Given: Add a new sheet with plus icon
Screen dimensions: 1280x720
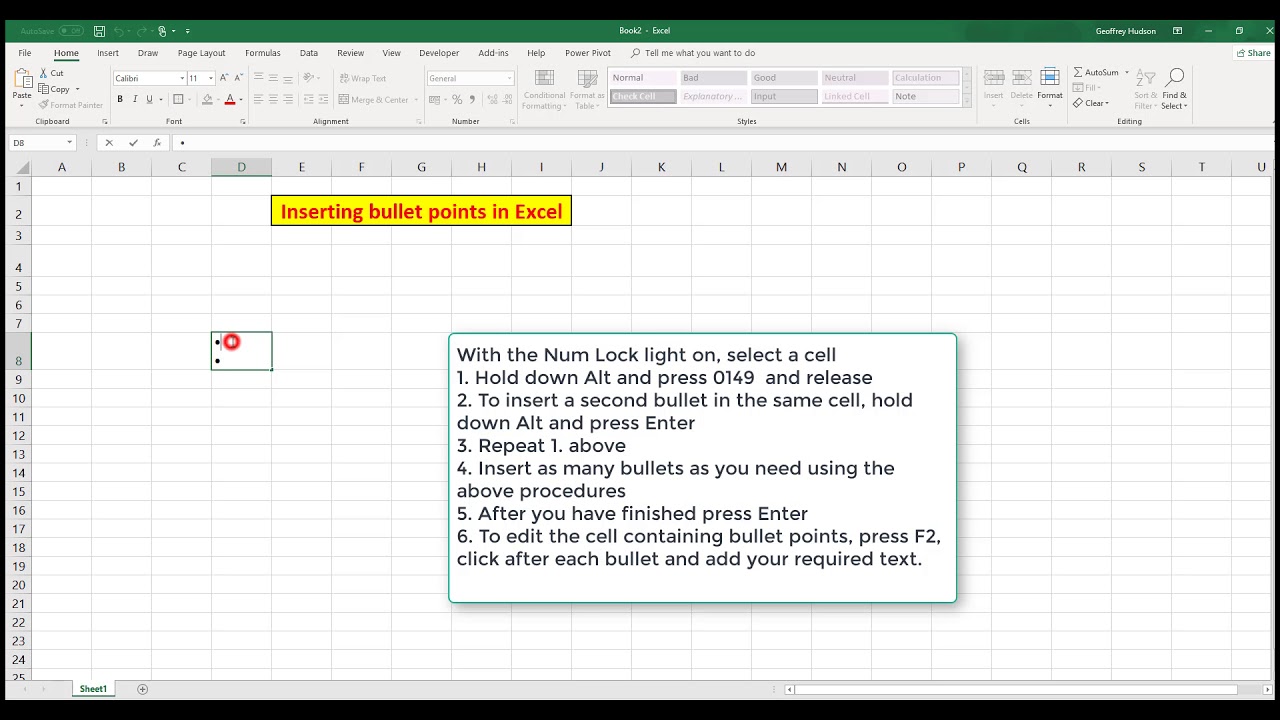Looking at the screenshot, I should click(142, 689).
